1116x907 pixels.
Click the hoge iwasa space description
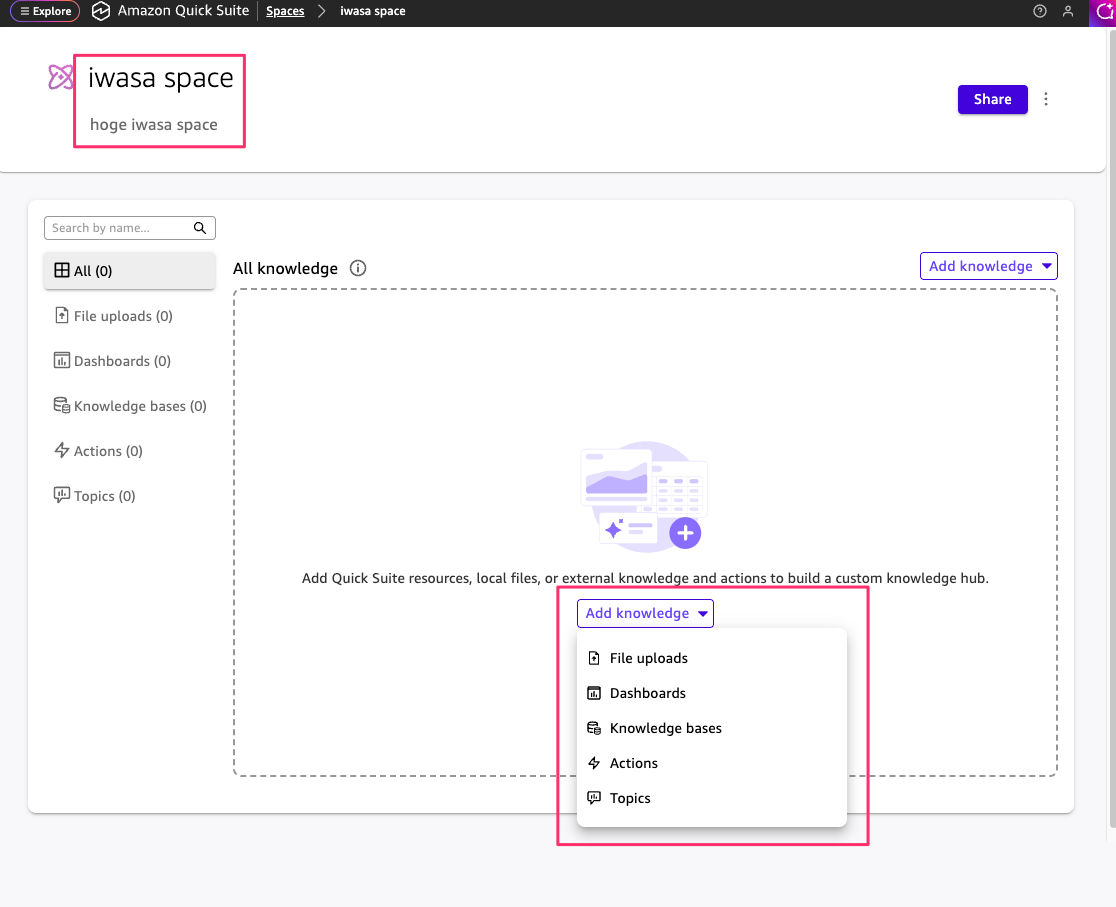coord(154,125)
